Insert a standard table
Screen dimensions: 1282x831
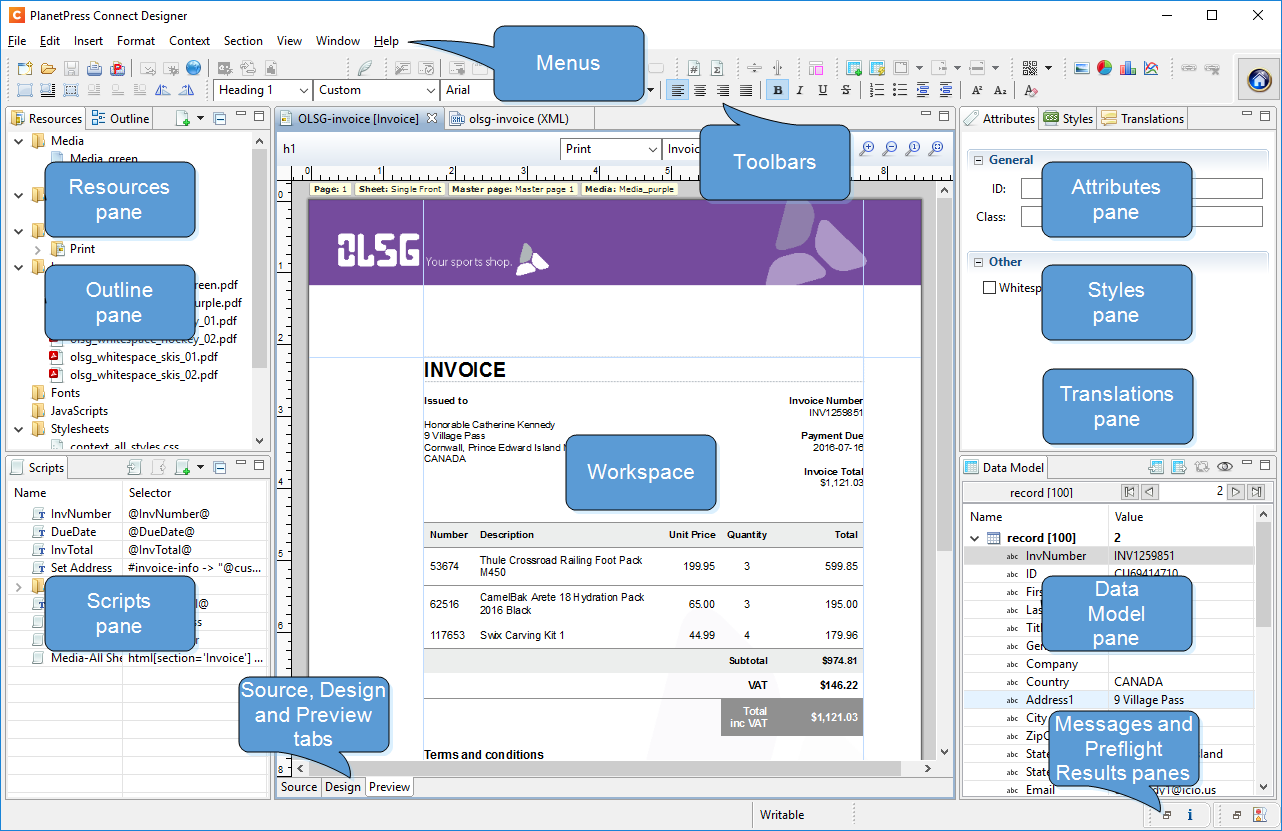click(854, 68)
